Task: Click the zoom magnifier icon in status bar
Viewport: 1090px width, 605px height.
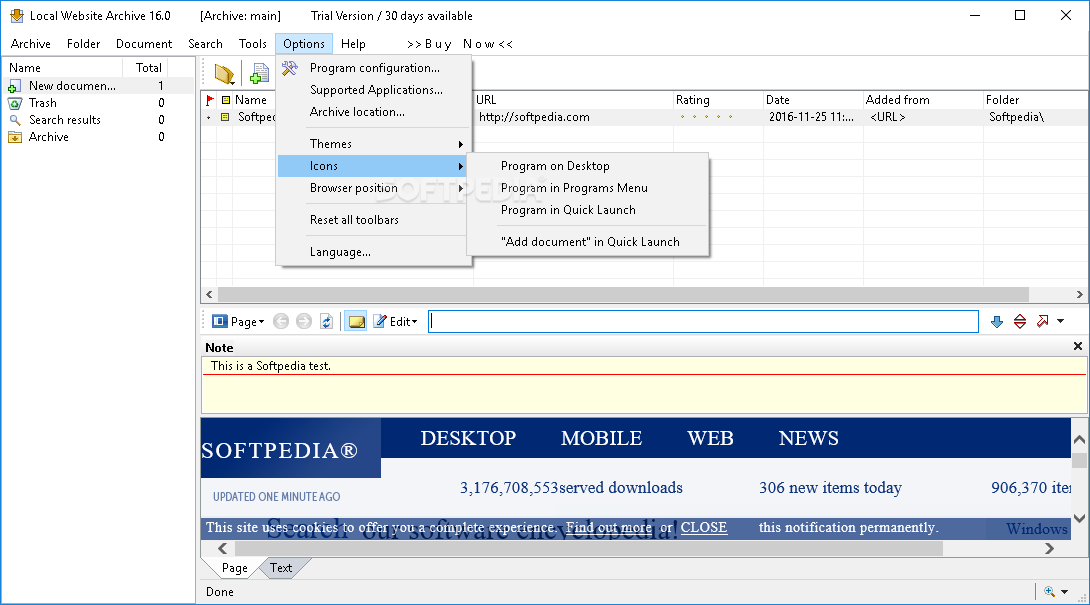Action: click(x=1050, y=592)
